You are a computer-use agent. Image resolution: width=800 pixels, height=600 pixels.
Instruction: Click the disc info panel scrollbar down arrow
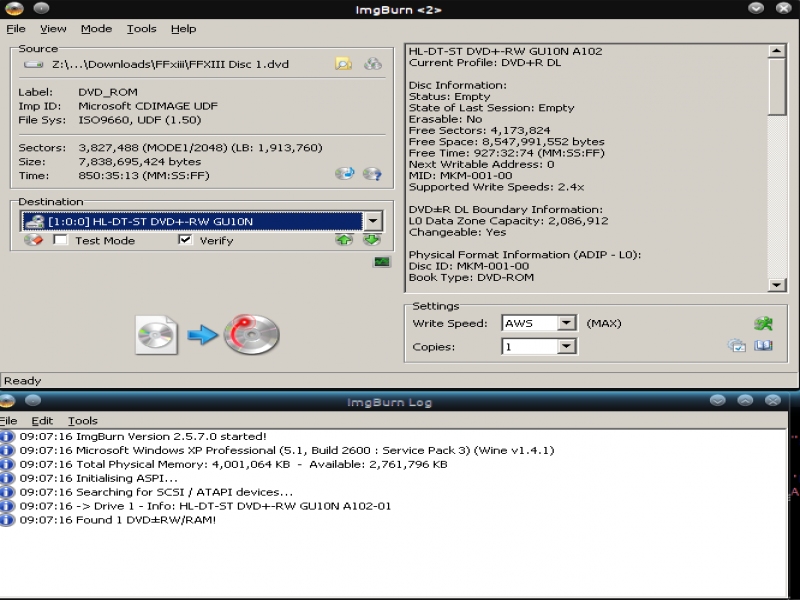777,285
